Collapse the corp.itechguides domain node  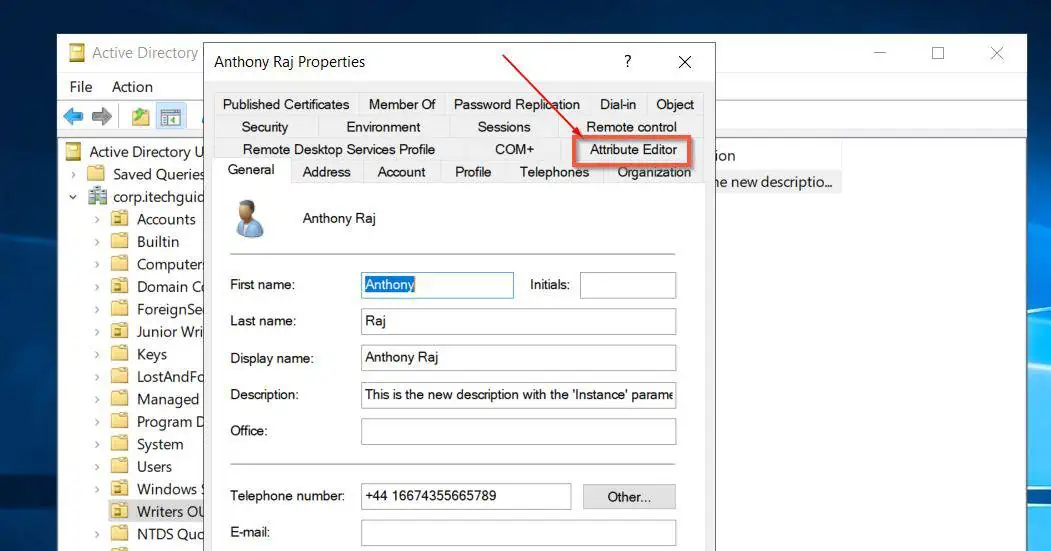[x=74, y=197]
